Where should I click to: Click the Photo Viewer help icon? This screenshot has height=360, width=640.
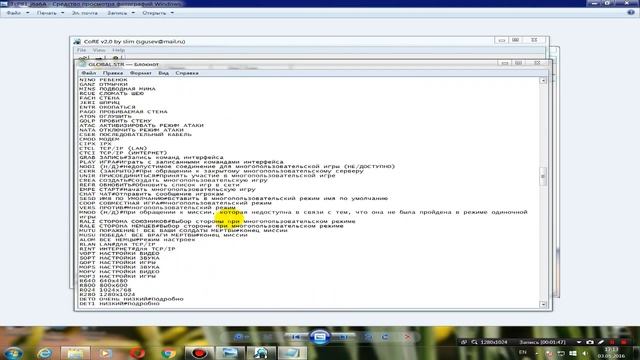pos(631,13)
